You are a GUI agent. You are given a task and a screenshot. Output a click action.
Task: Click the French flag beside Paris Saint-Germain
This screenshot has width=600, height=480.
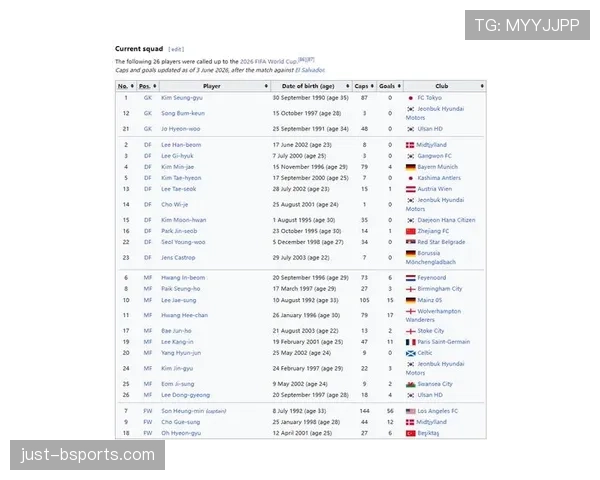(411, 342)
